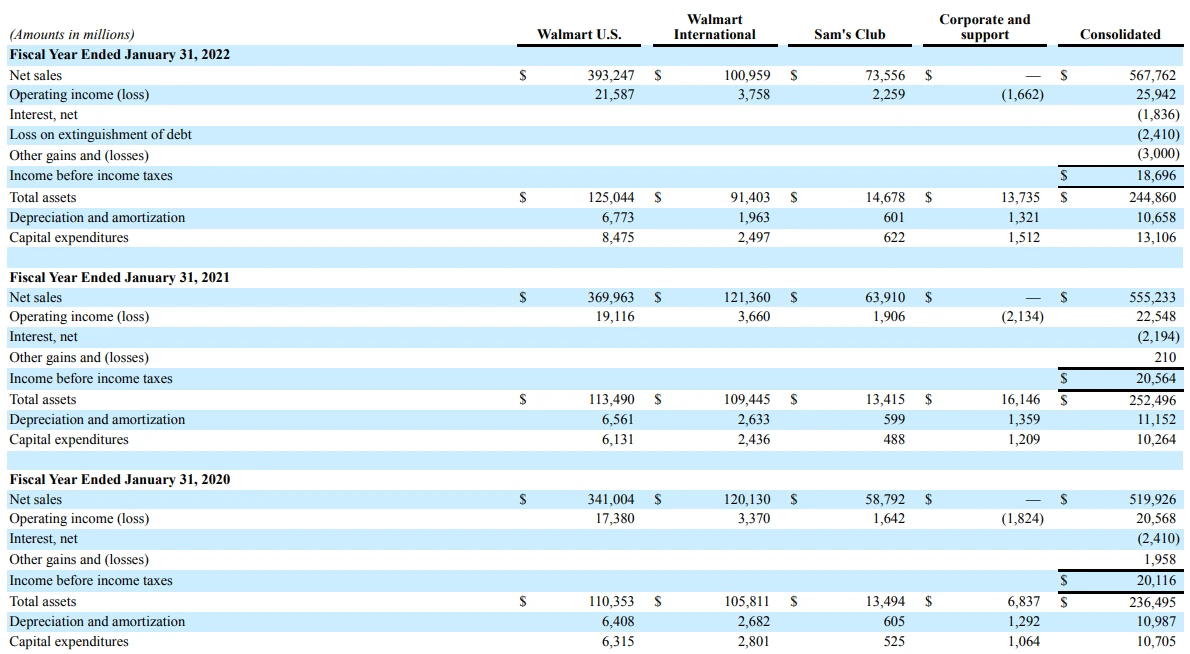1190x654 pixels.
Task: Select the Walmart U.S. column header
Action: pos(579,35)
